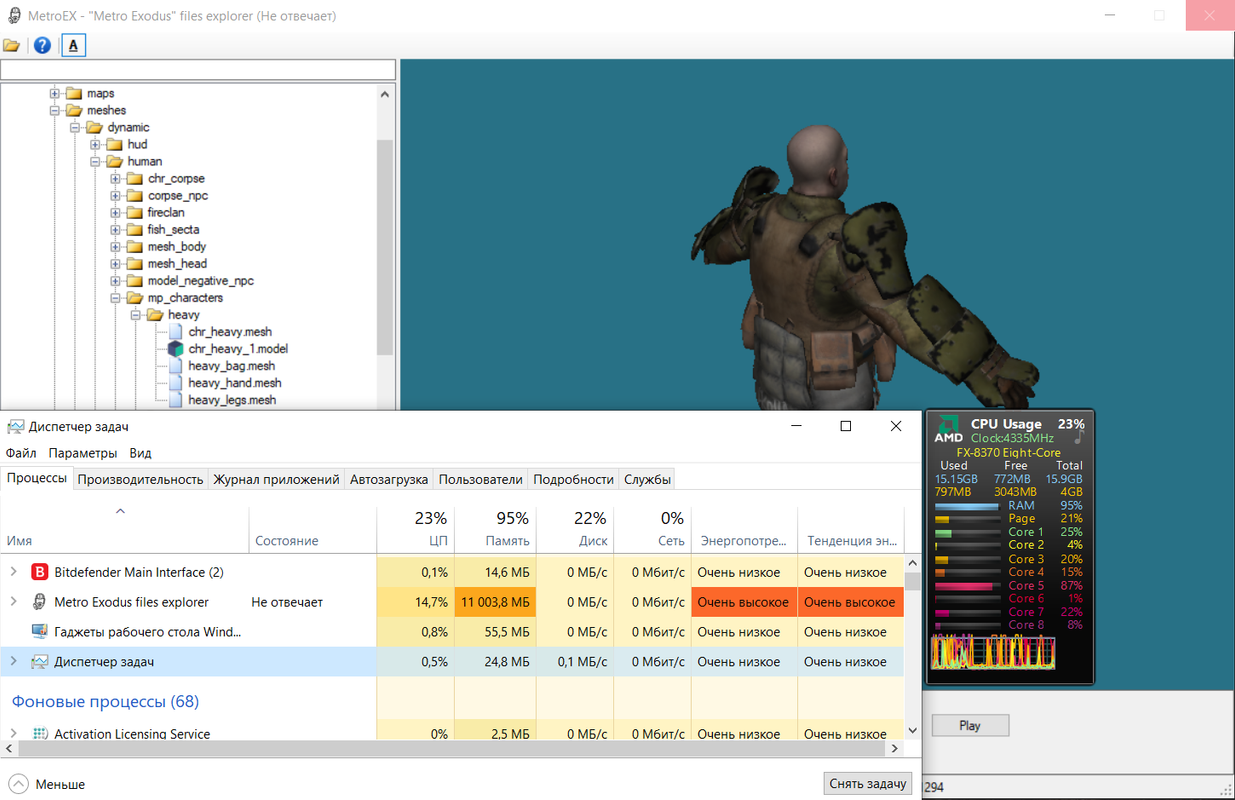
Task: Select the model_negative_npc folder
Action: coord(200,281)
